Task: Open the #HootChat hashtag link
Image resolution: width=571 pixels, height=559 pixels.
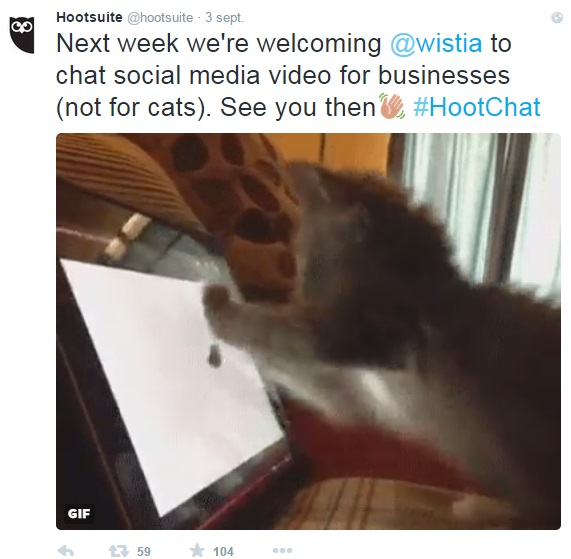Action: pyautogui.click(x=477, y=107)
